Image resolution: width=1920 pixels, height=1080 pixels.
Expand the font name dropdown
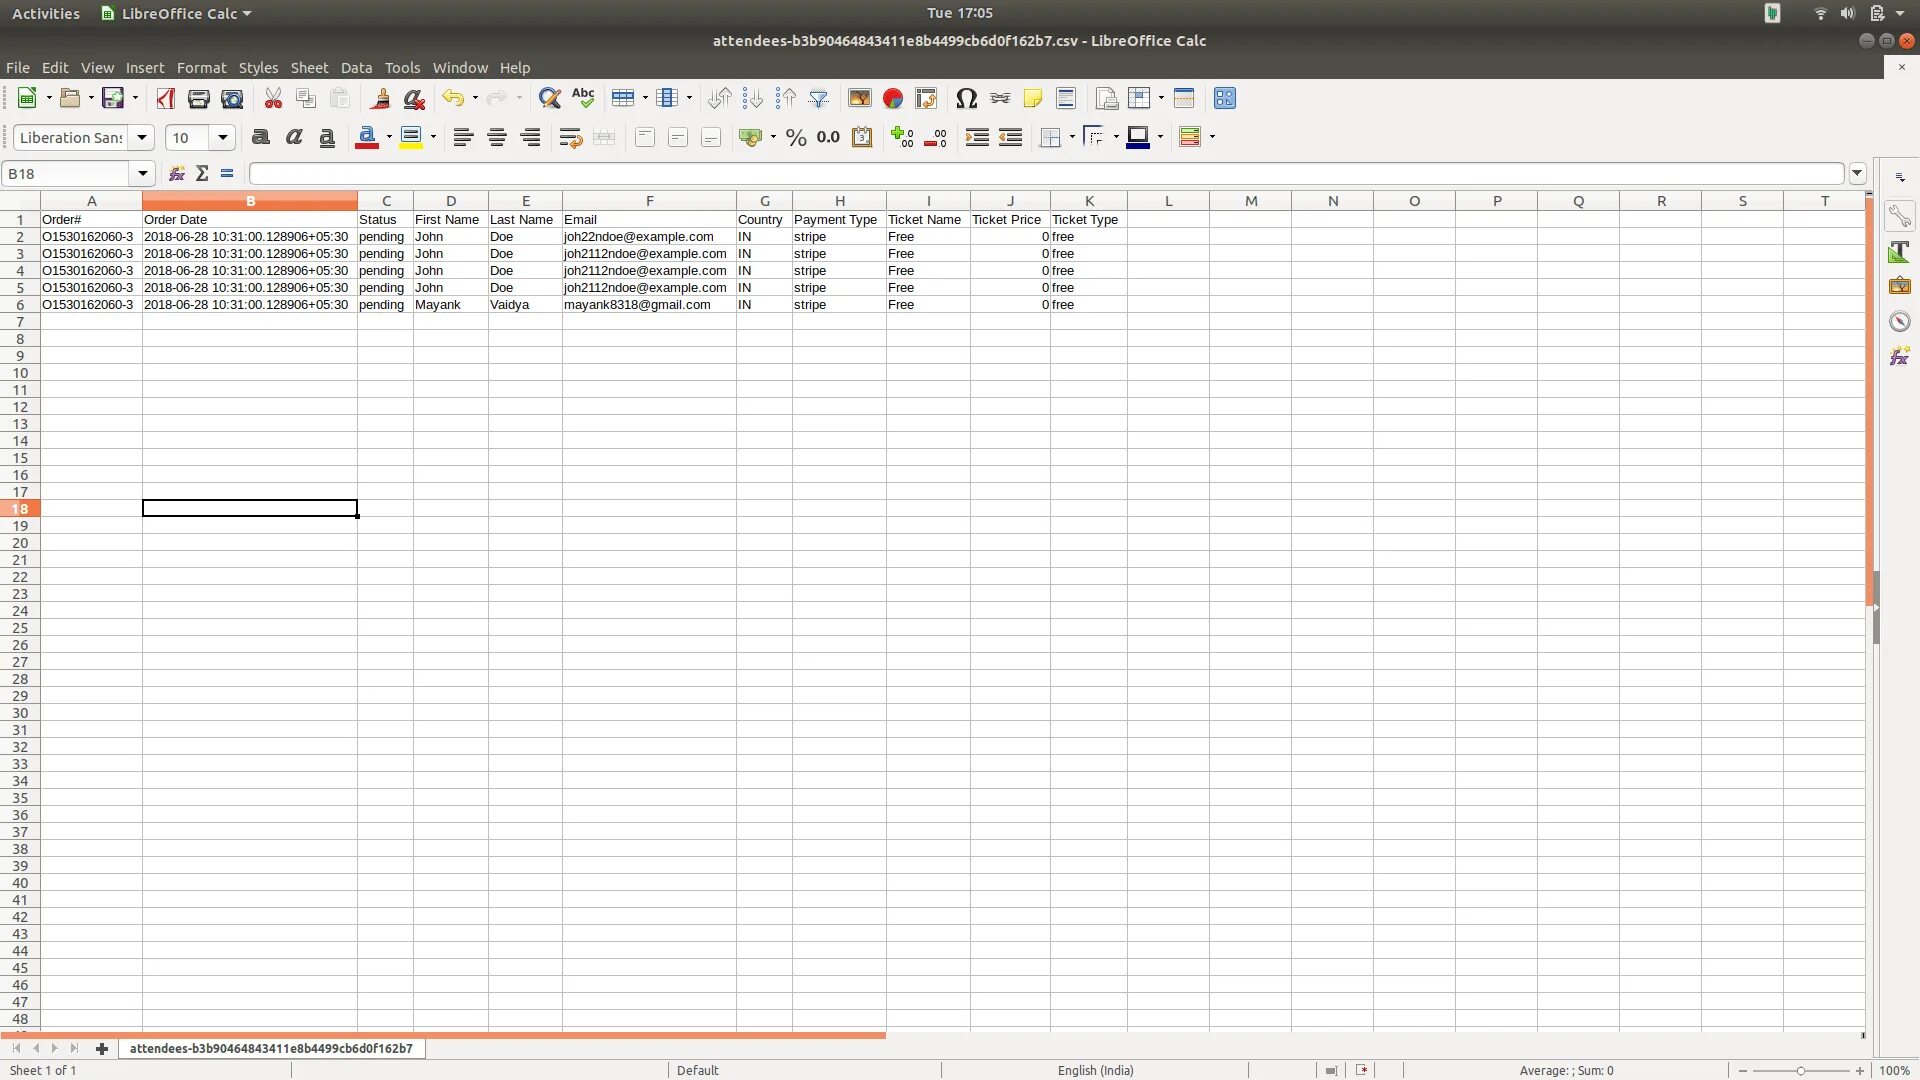point(142,138)
